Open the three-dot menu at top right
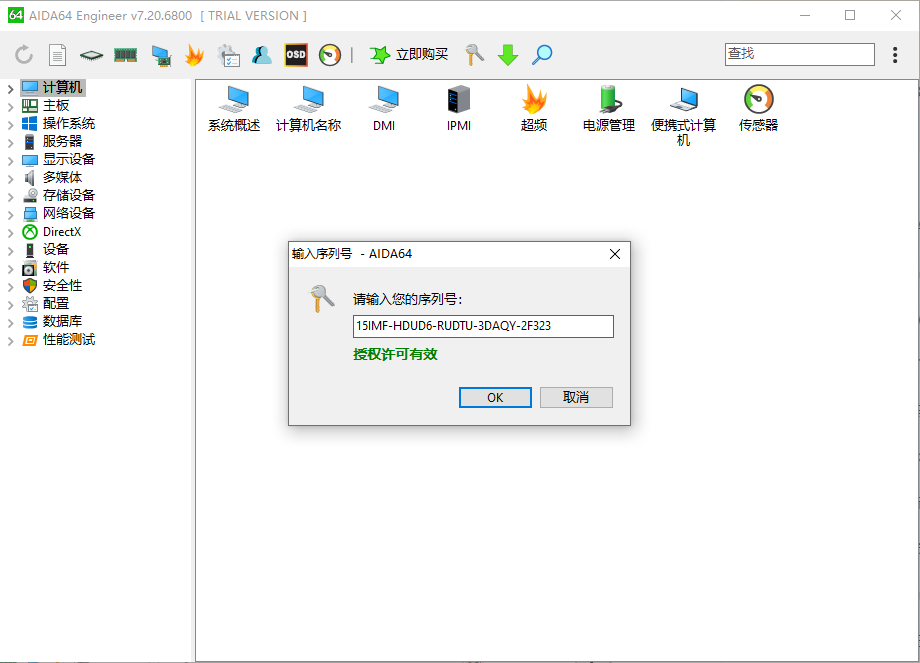Image resolution: width=920 pixels, height=663 pixels. [895, 55]
